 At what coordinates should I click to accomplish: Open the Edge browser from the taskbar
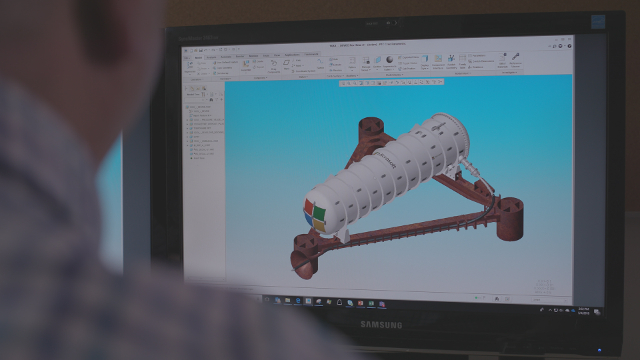(x=298, y=301)
